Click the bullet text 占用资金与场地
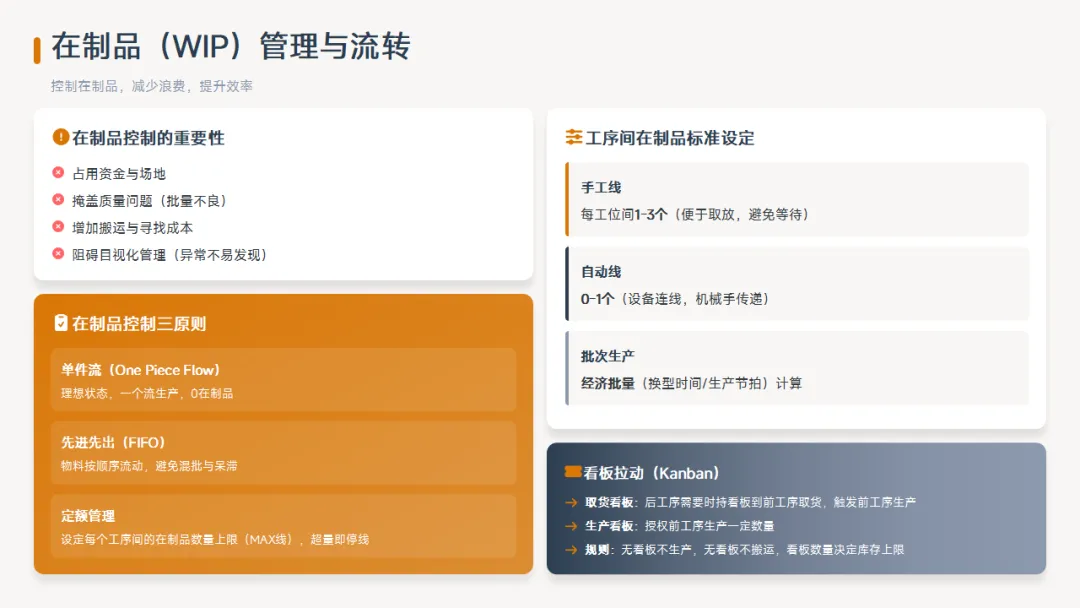The height and width of the screenshot is (608, 1080). pyautogui.click(x=119, y=174)
